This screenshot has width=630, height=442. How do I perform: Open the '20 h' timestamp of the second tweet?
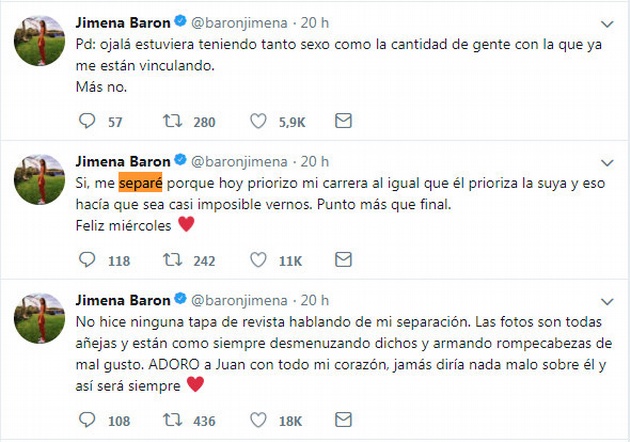pyautogui.click(x=316, y=161)
